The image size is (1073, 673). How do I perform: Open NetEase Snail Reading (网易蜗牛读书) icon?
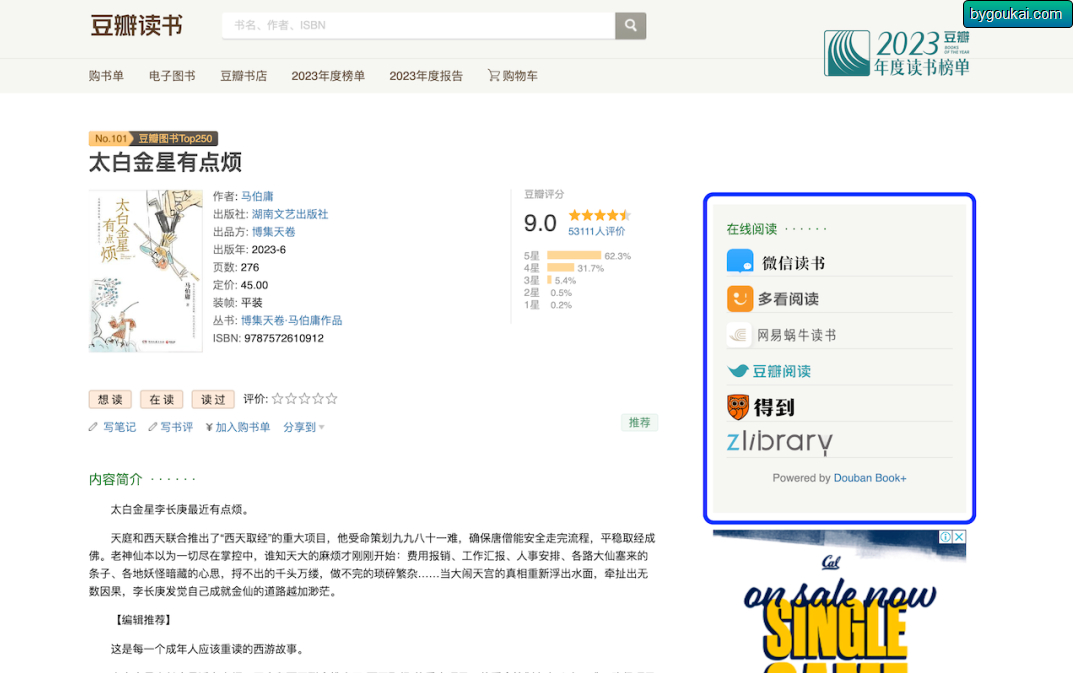pos(738,335)
